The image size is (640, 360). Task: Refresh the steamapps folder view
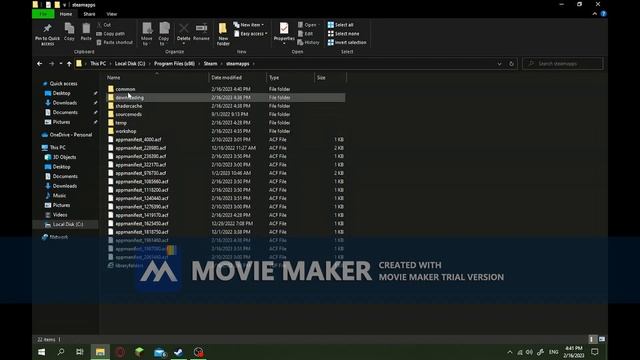511,64
